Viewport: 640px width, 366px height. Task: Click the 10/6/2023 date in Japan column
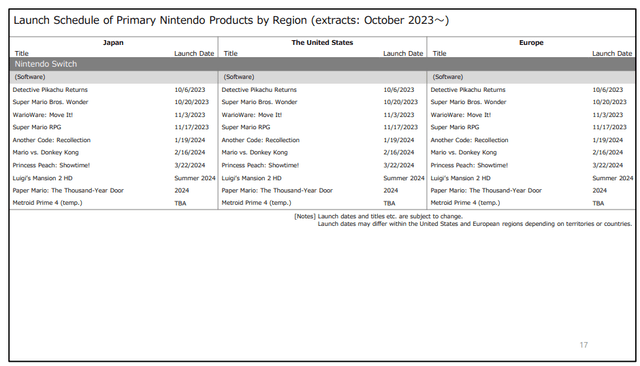pyautogui.click(x=190, y=90)
